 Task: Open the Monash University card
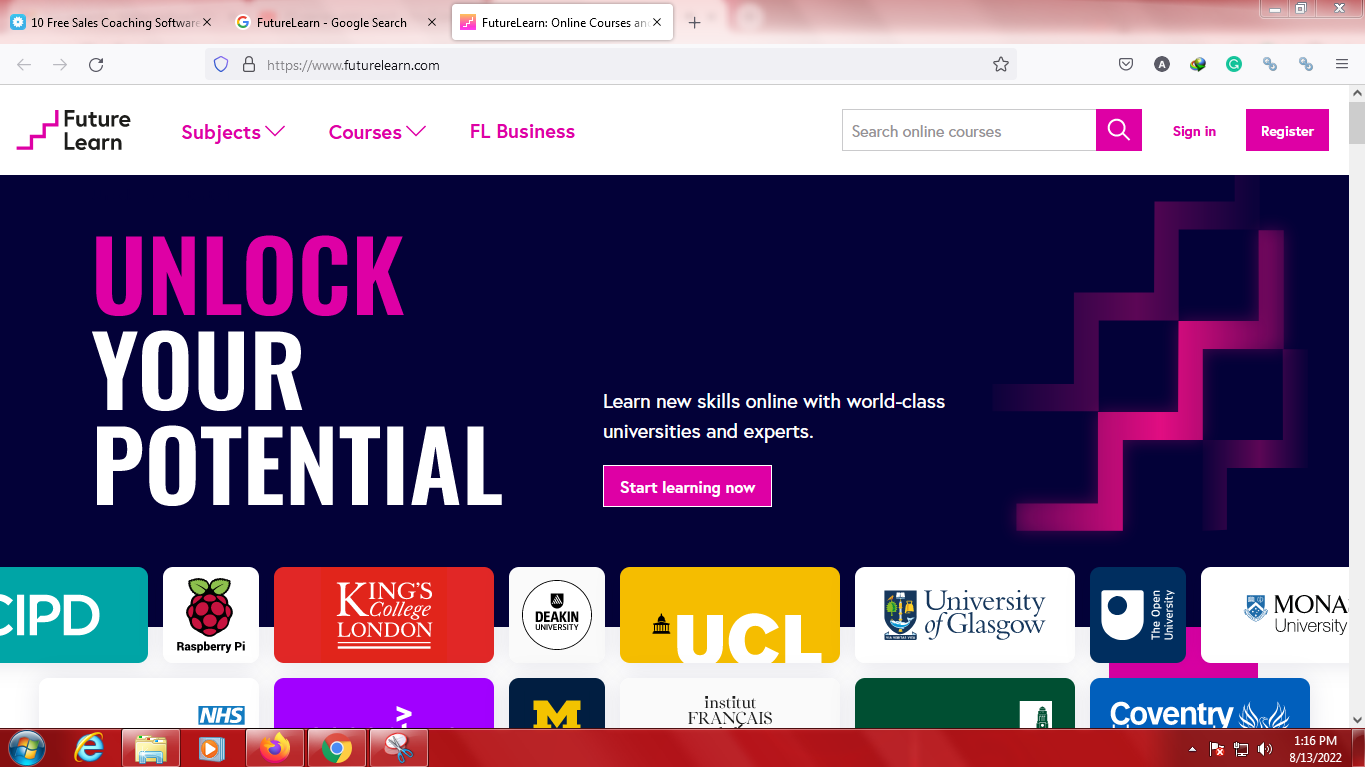point(1275,615)
